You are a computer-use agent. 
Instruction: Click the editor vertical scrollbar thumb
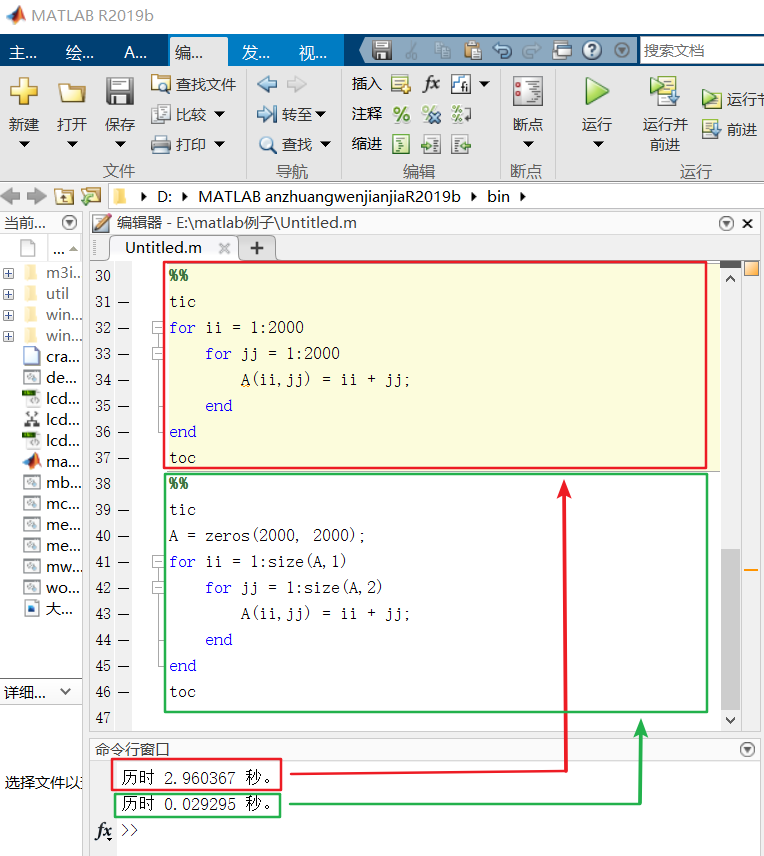click(x=730, y=629)
